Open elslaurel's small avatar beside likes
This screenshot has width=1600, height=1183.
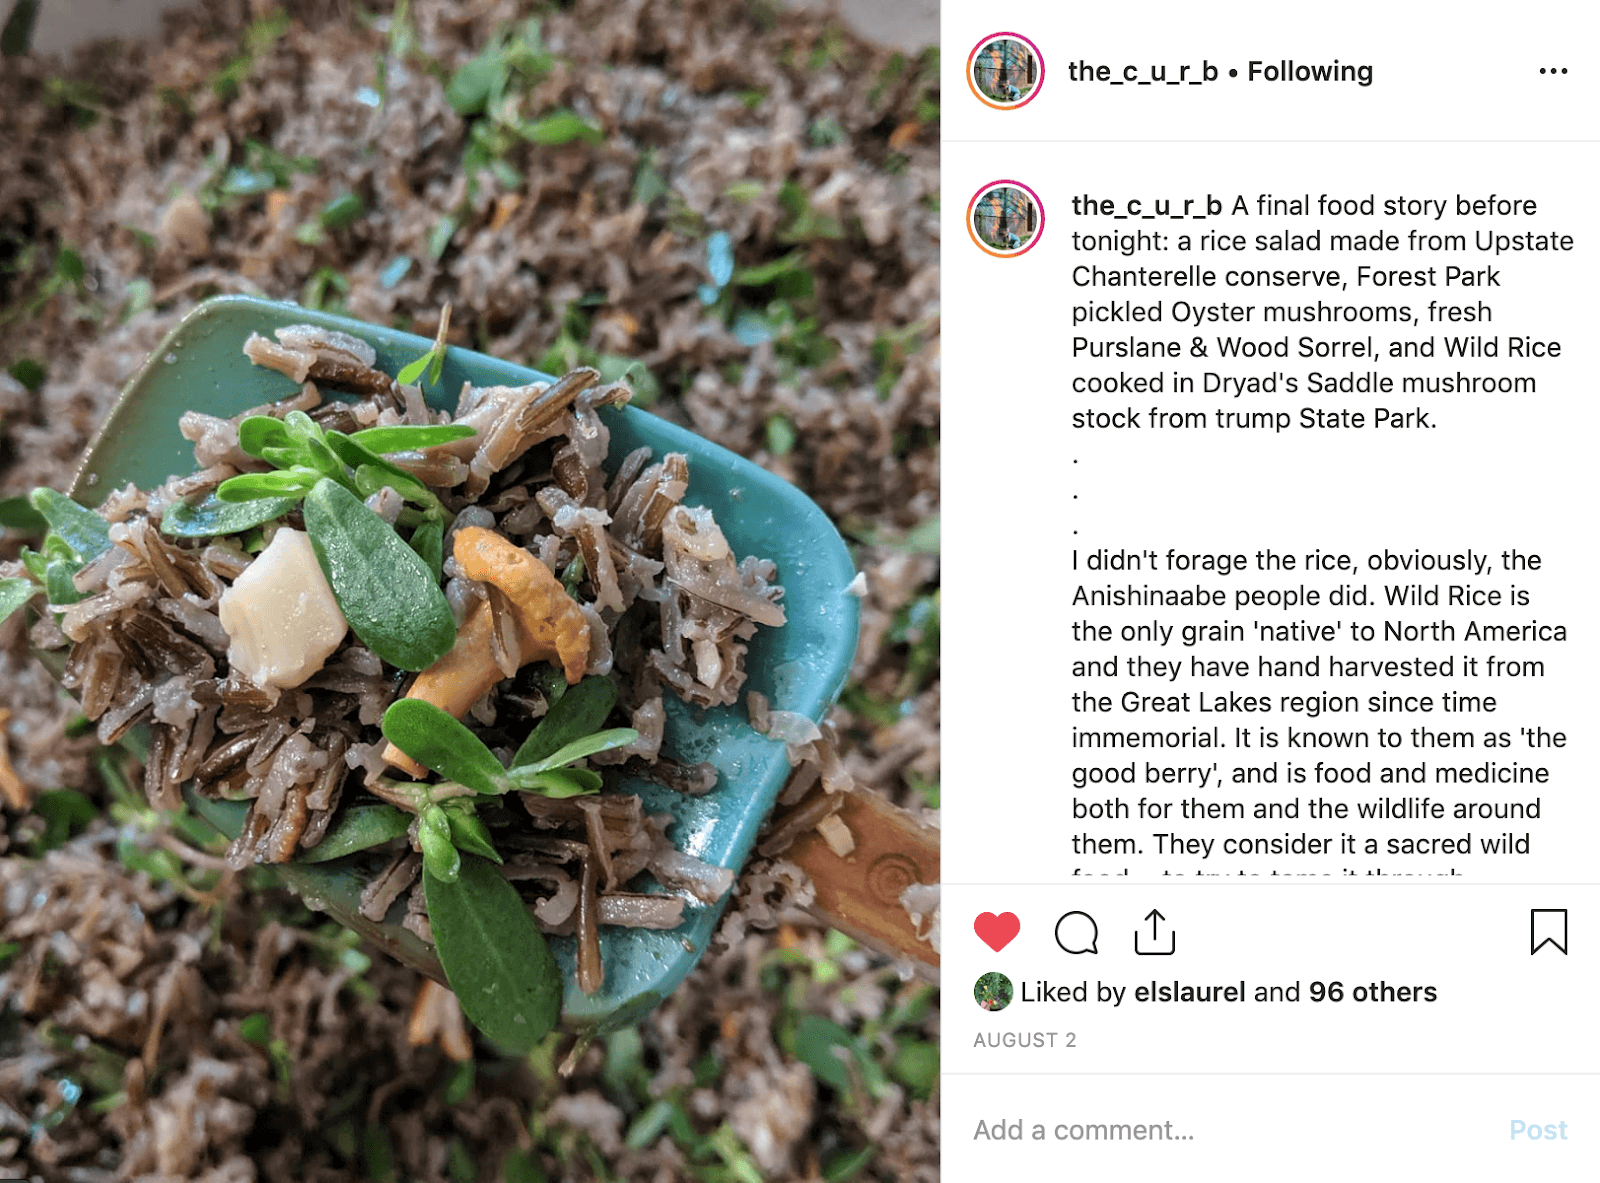click(x=992, y=991)
